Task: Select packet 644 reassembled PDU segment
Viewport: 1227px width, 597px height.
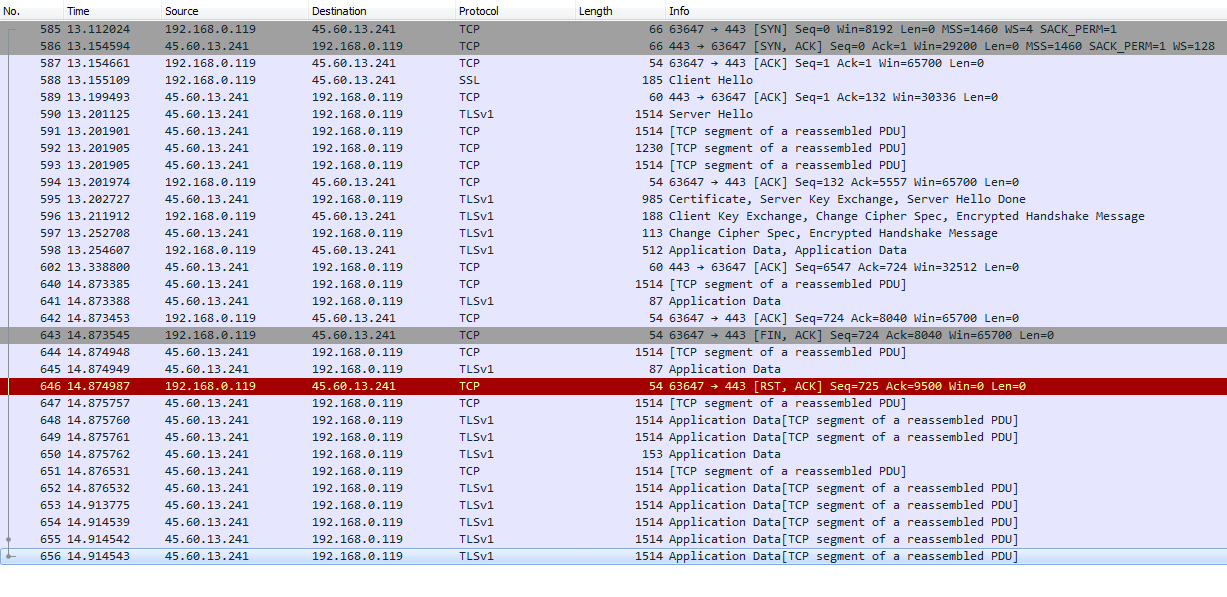Action: pyautogui.click(x=613, y=352)
